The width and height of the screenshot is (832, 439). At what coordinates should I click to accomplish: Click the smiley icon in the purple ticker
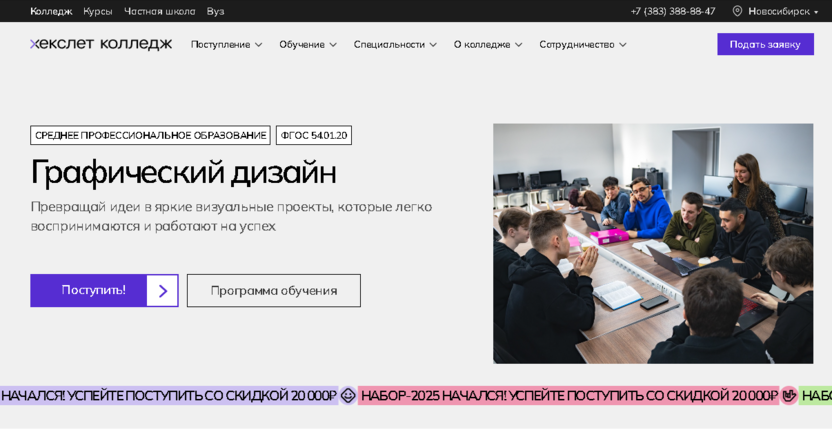348,395
